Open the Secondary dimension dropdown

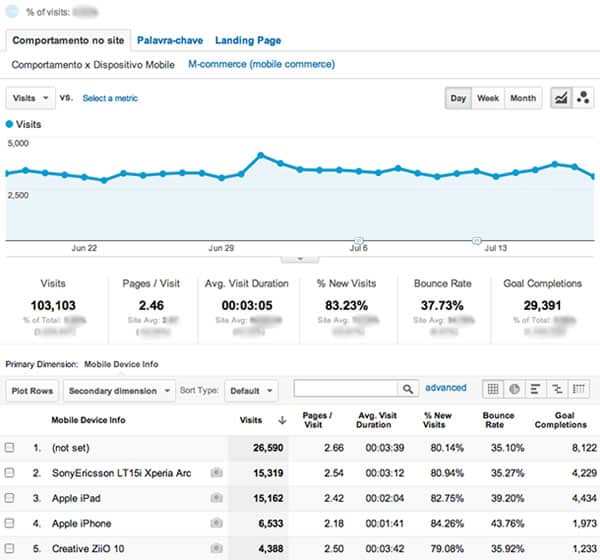[x=119, y=390]
